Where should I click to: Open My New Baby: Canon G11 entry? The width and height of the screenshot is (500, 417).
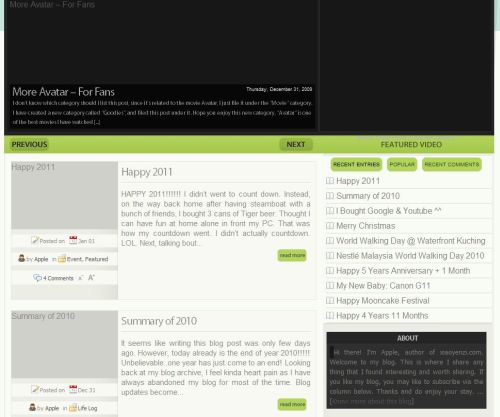(383, 286)
